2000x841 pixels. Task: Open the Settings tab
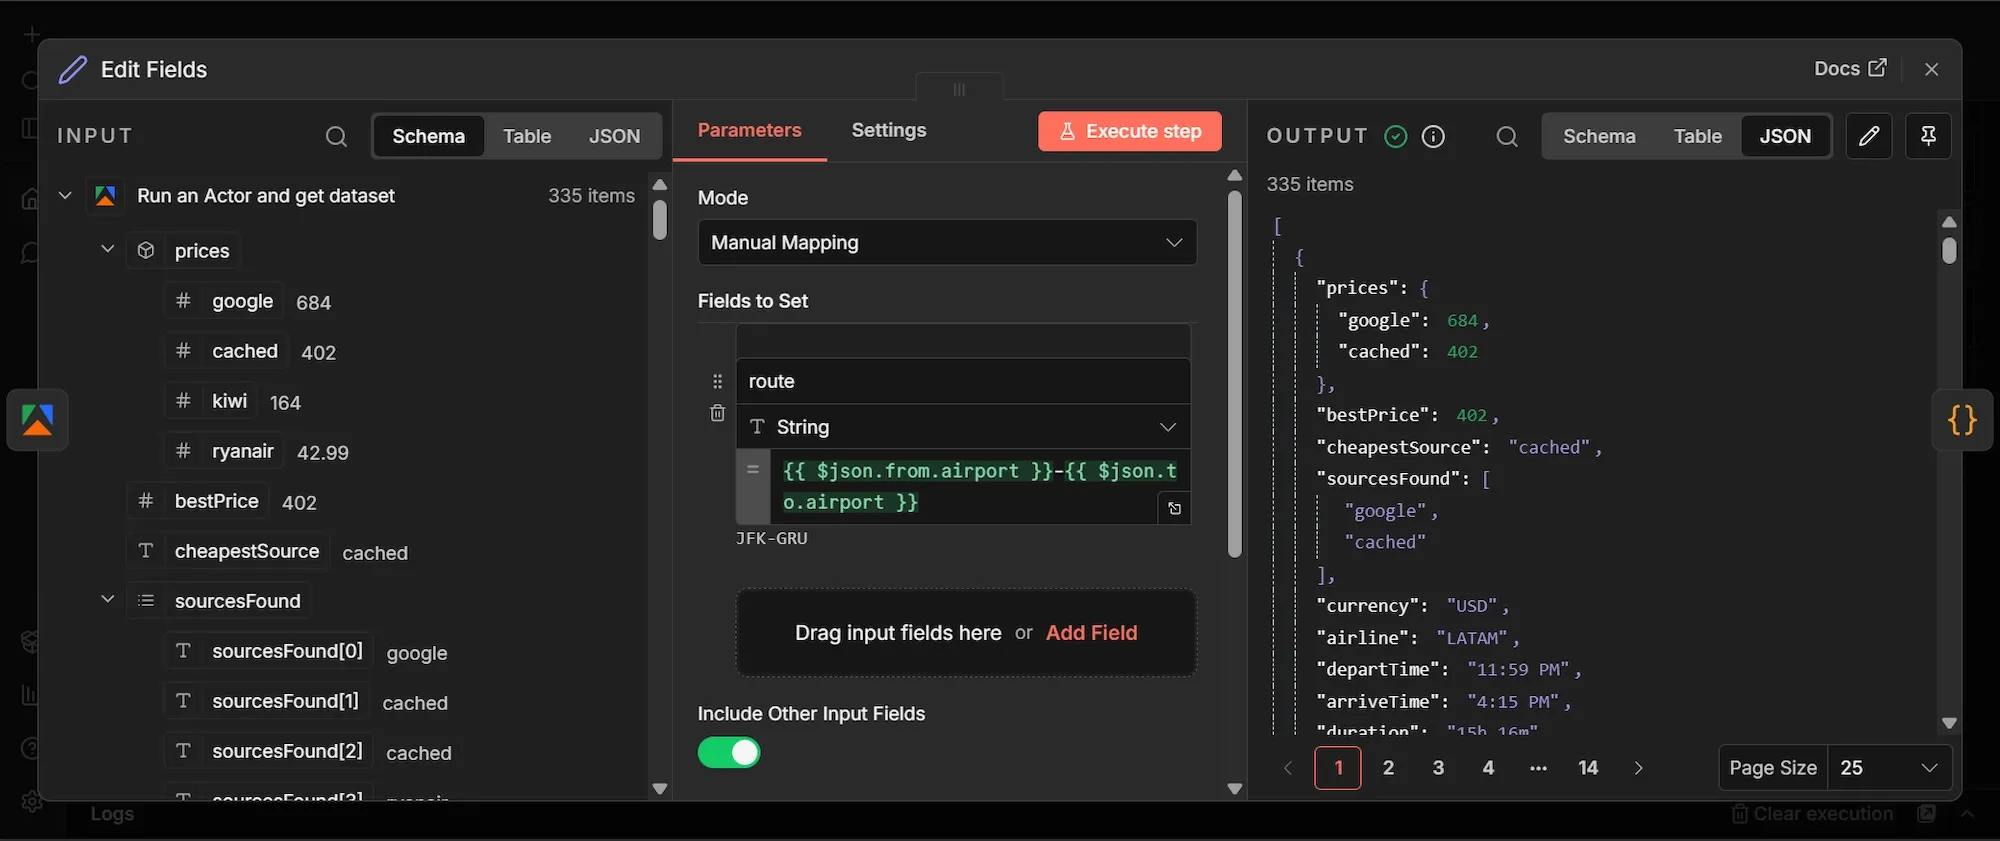click(x=889, y=130)
